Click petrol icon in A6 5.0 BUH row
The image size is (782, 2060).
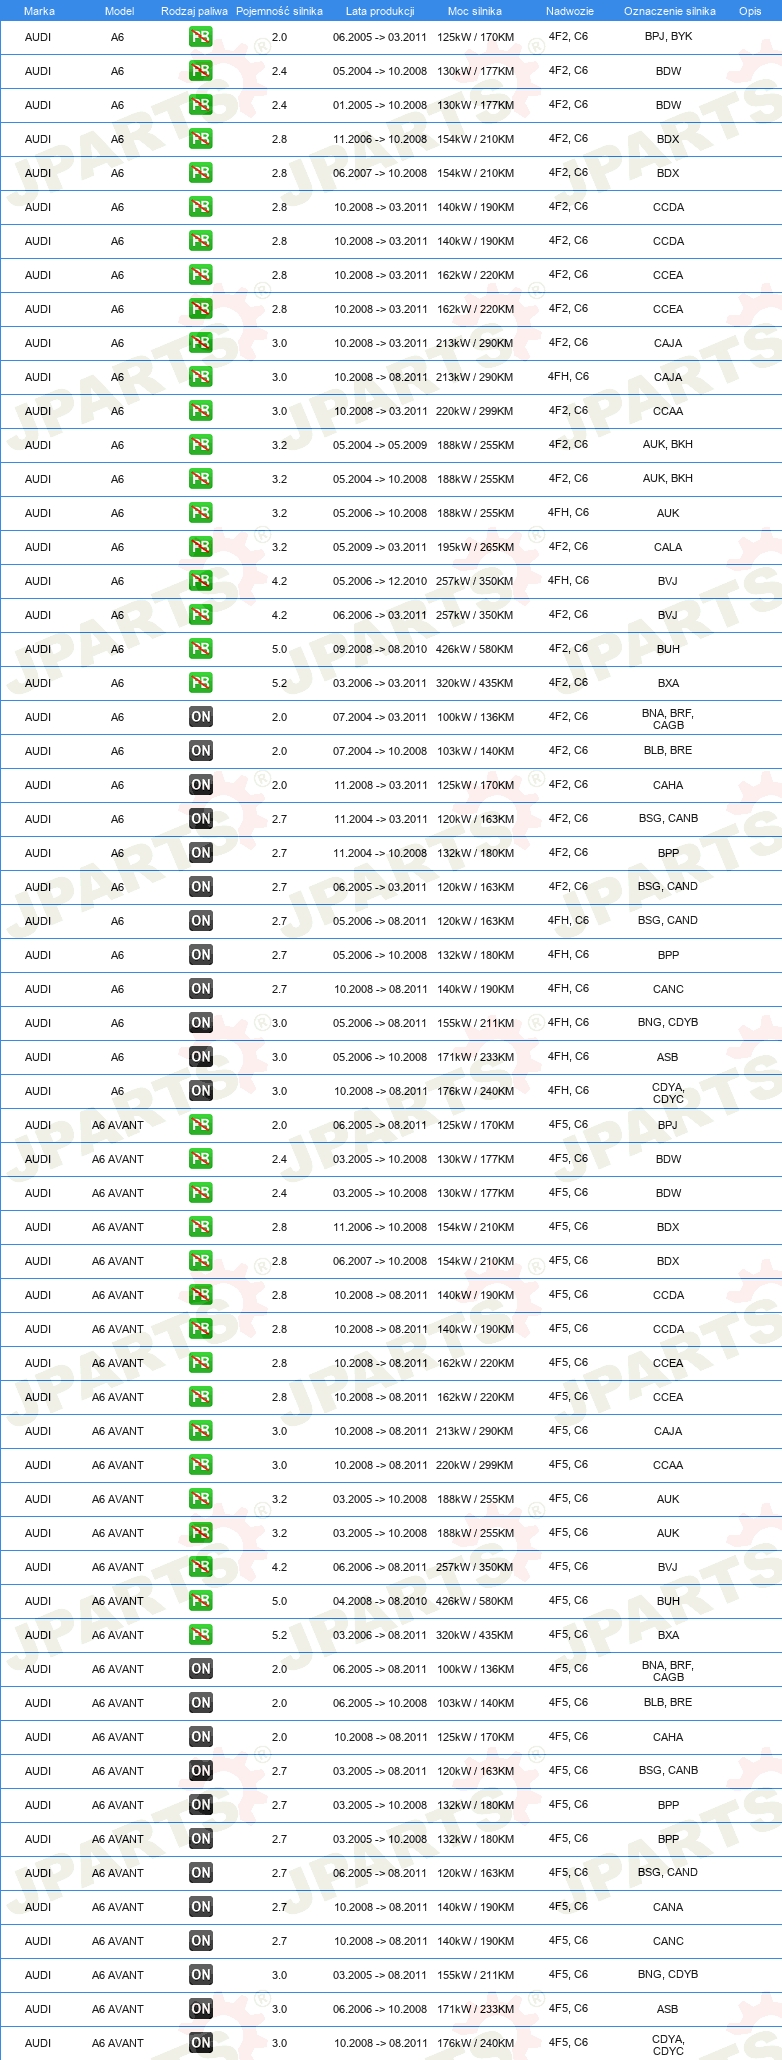point(200,649)
